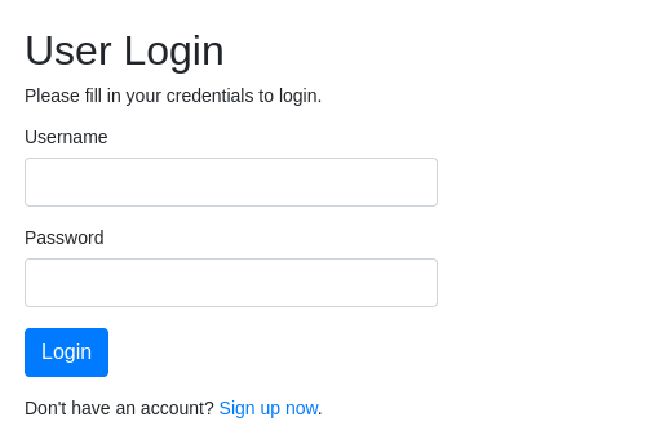The width and height of the screenshot is (660, 448).
Task: Place cursor in the field below Username
Action: (x=231, y=182)
